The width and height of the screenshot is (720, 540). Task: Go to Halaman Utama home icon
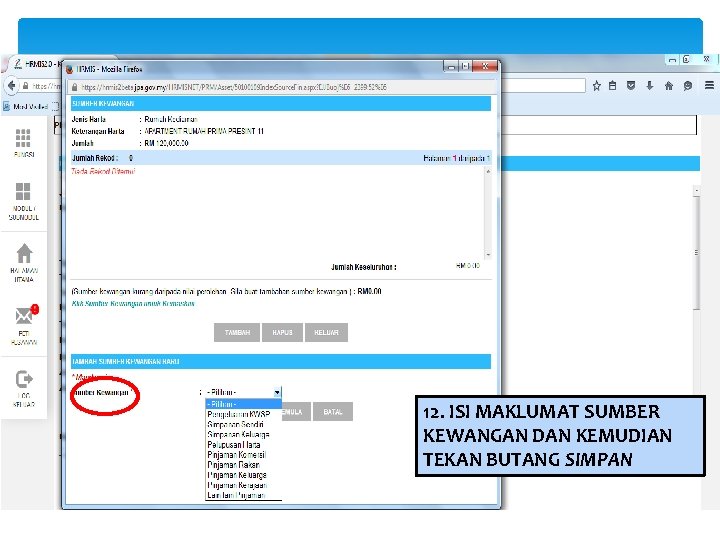pos(24,253)
